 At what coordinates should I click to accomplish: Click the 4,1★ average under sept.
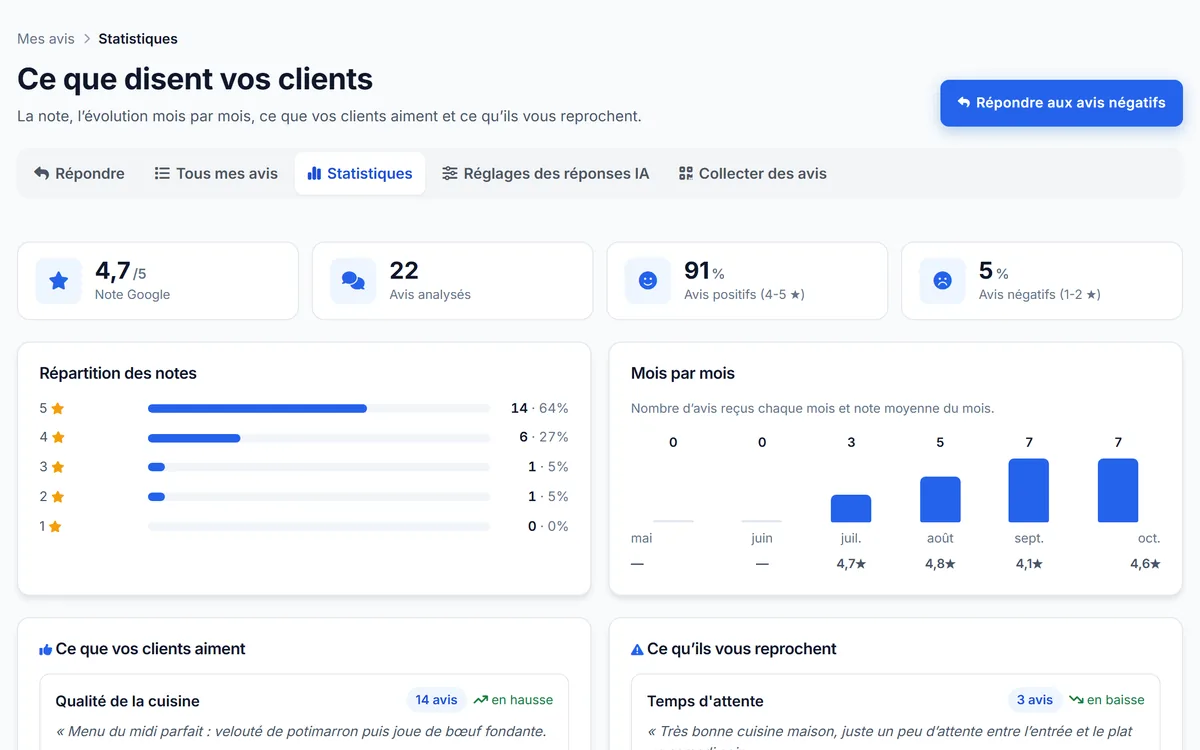(1029, 564)
